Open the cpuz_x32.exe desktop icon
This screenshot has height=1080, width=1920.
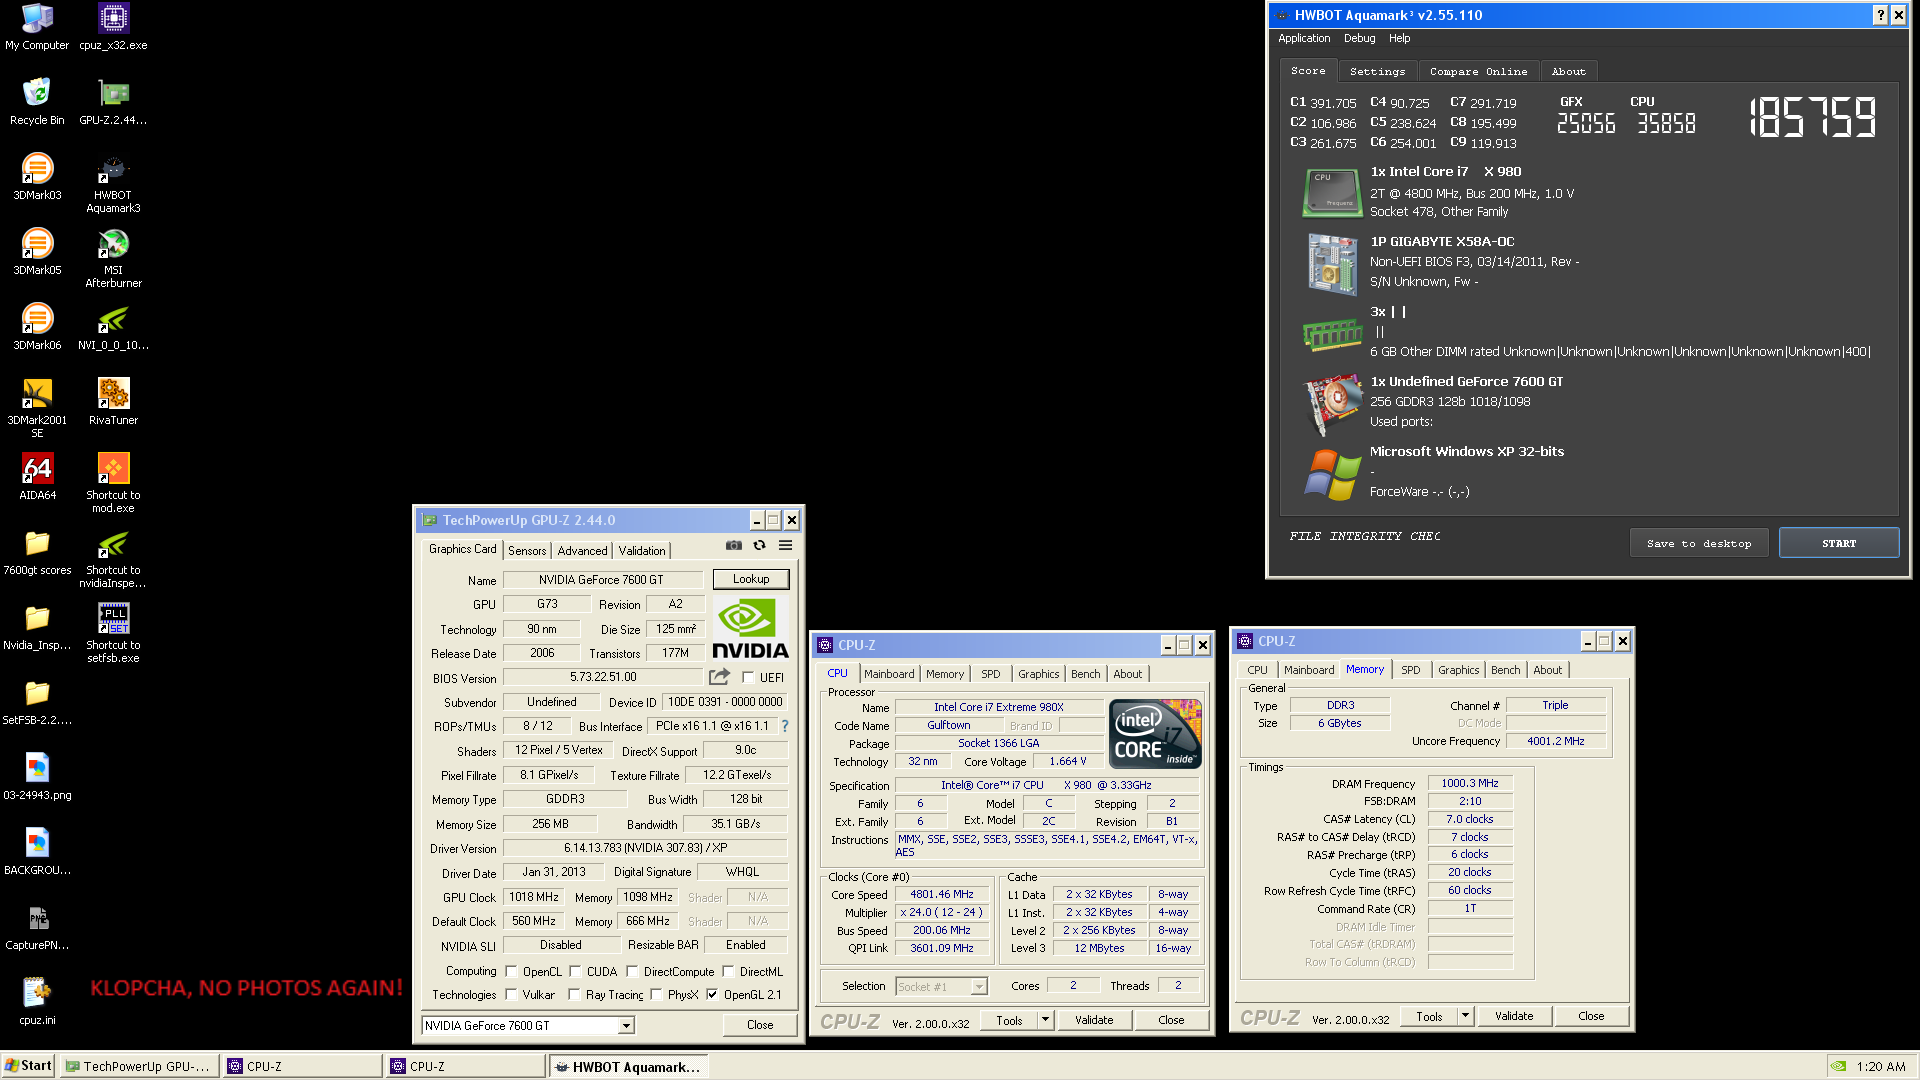pos(113,27)
